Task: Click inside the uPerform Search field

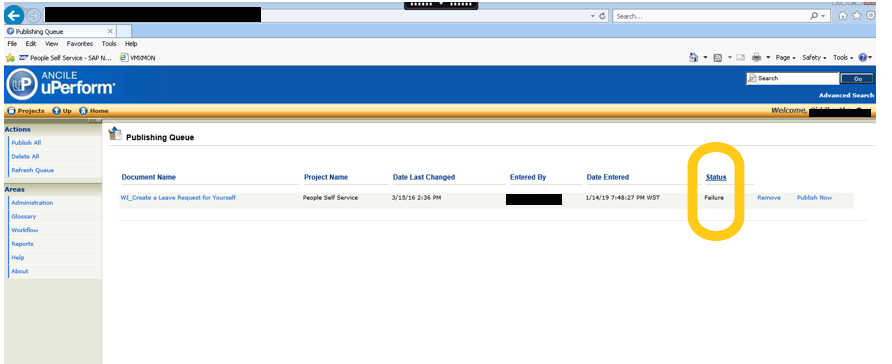Action: 792,78
